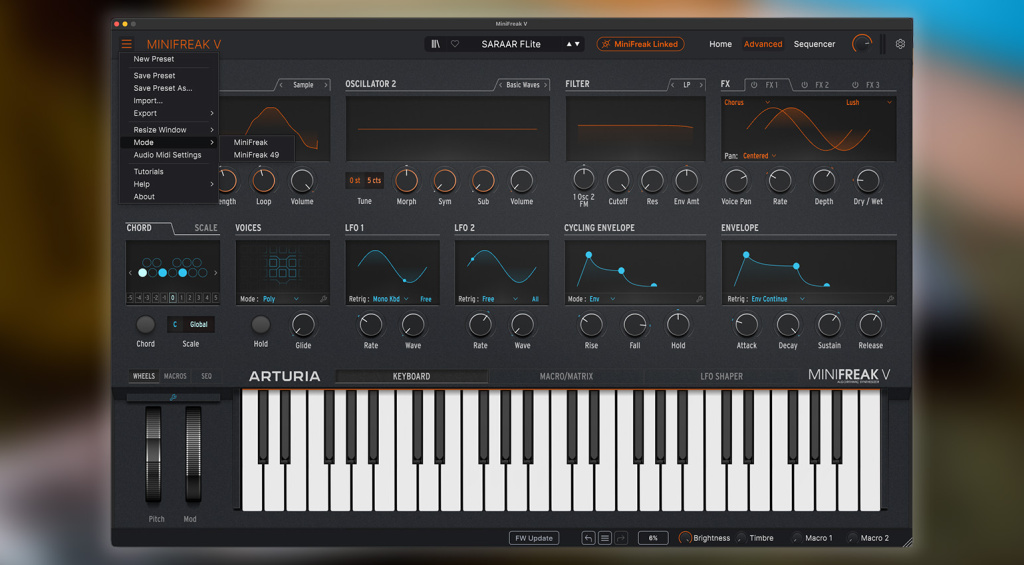
Task: Open the Pan Centered dropdown
Action: pos(760,155)
